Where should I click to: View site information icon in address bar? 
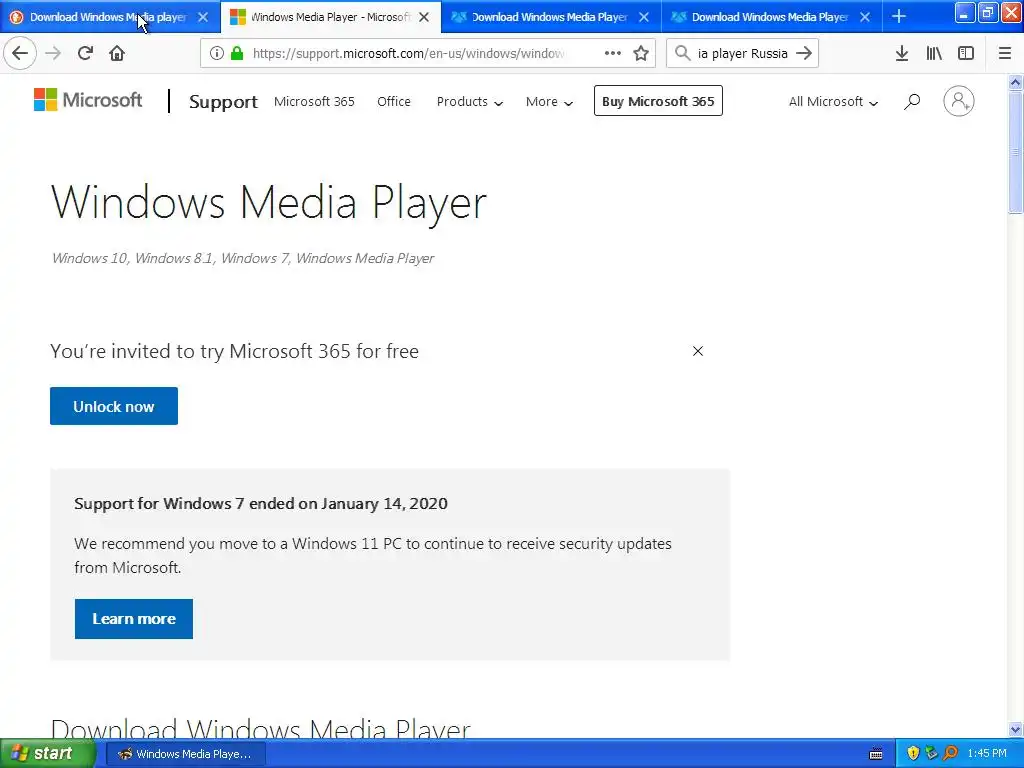point(217,53)
